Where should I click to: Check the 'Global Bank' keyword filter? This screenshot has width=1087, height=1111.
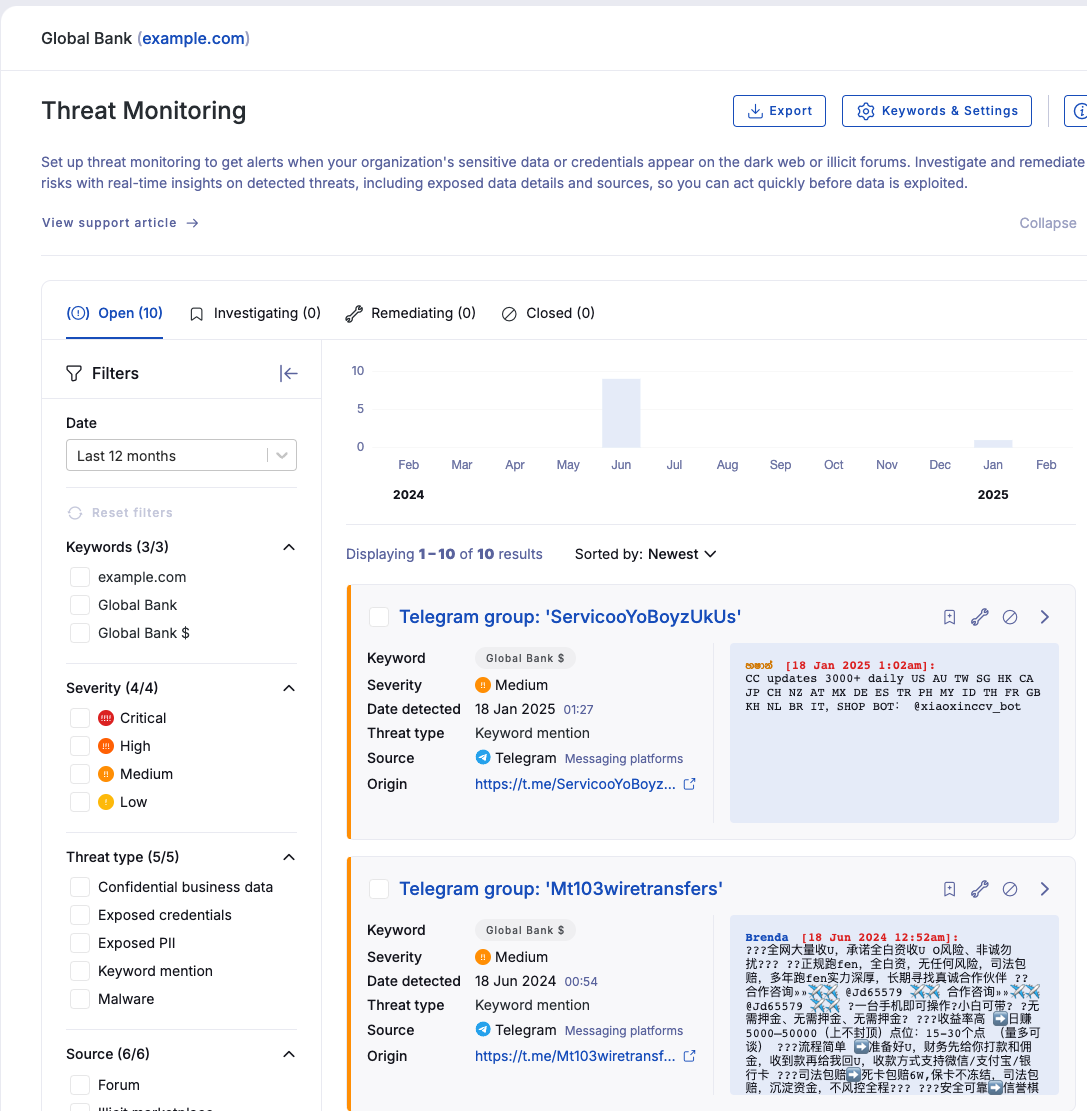coord(80,604)
